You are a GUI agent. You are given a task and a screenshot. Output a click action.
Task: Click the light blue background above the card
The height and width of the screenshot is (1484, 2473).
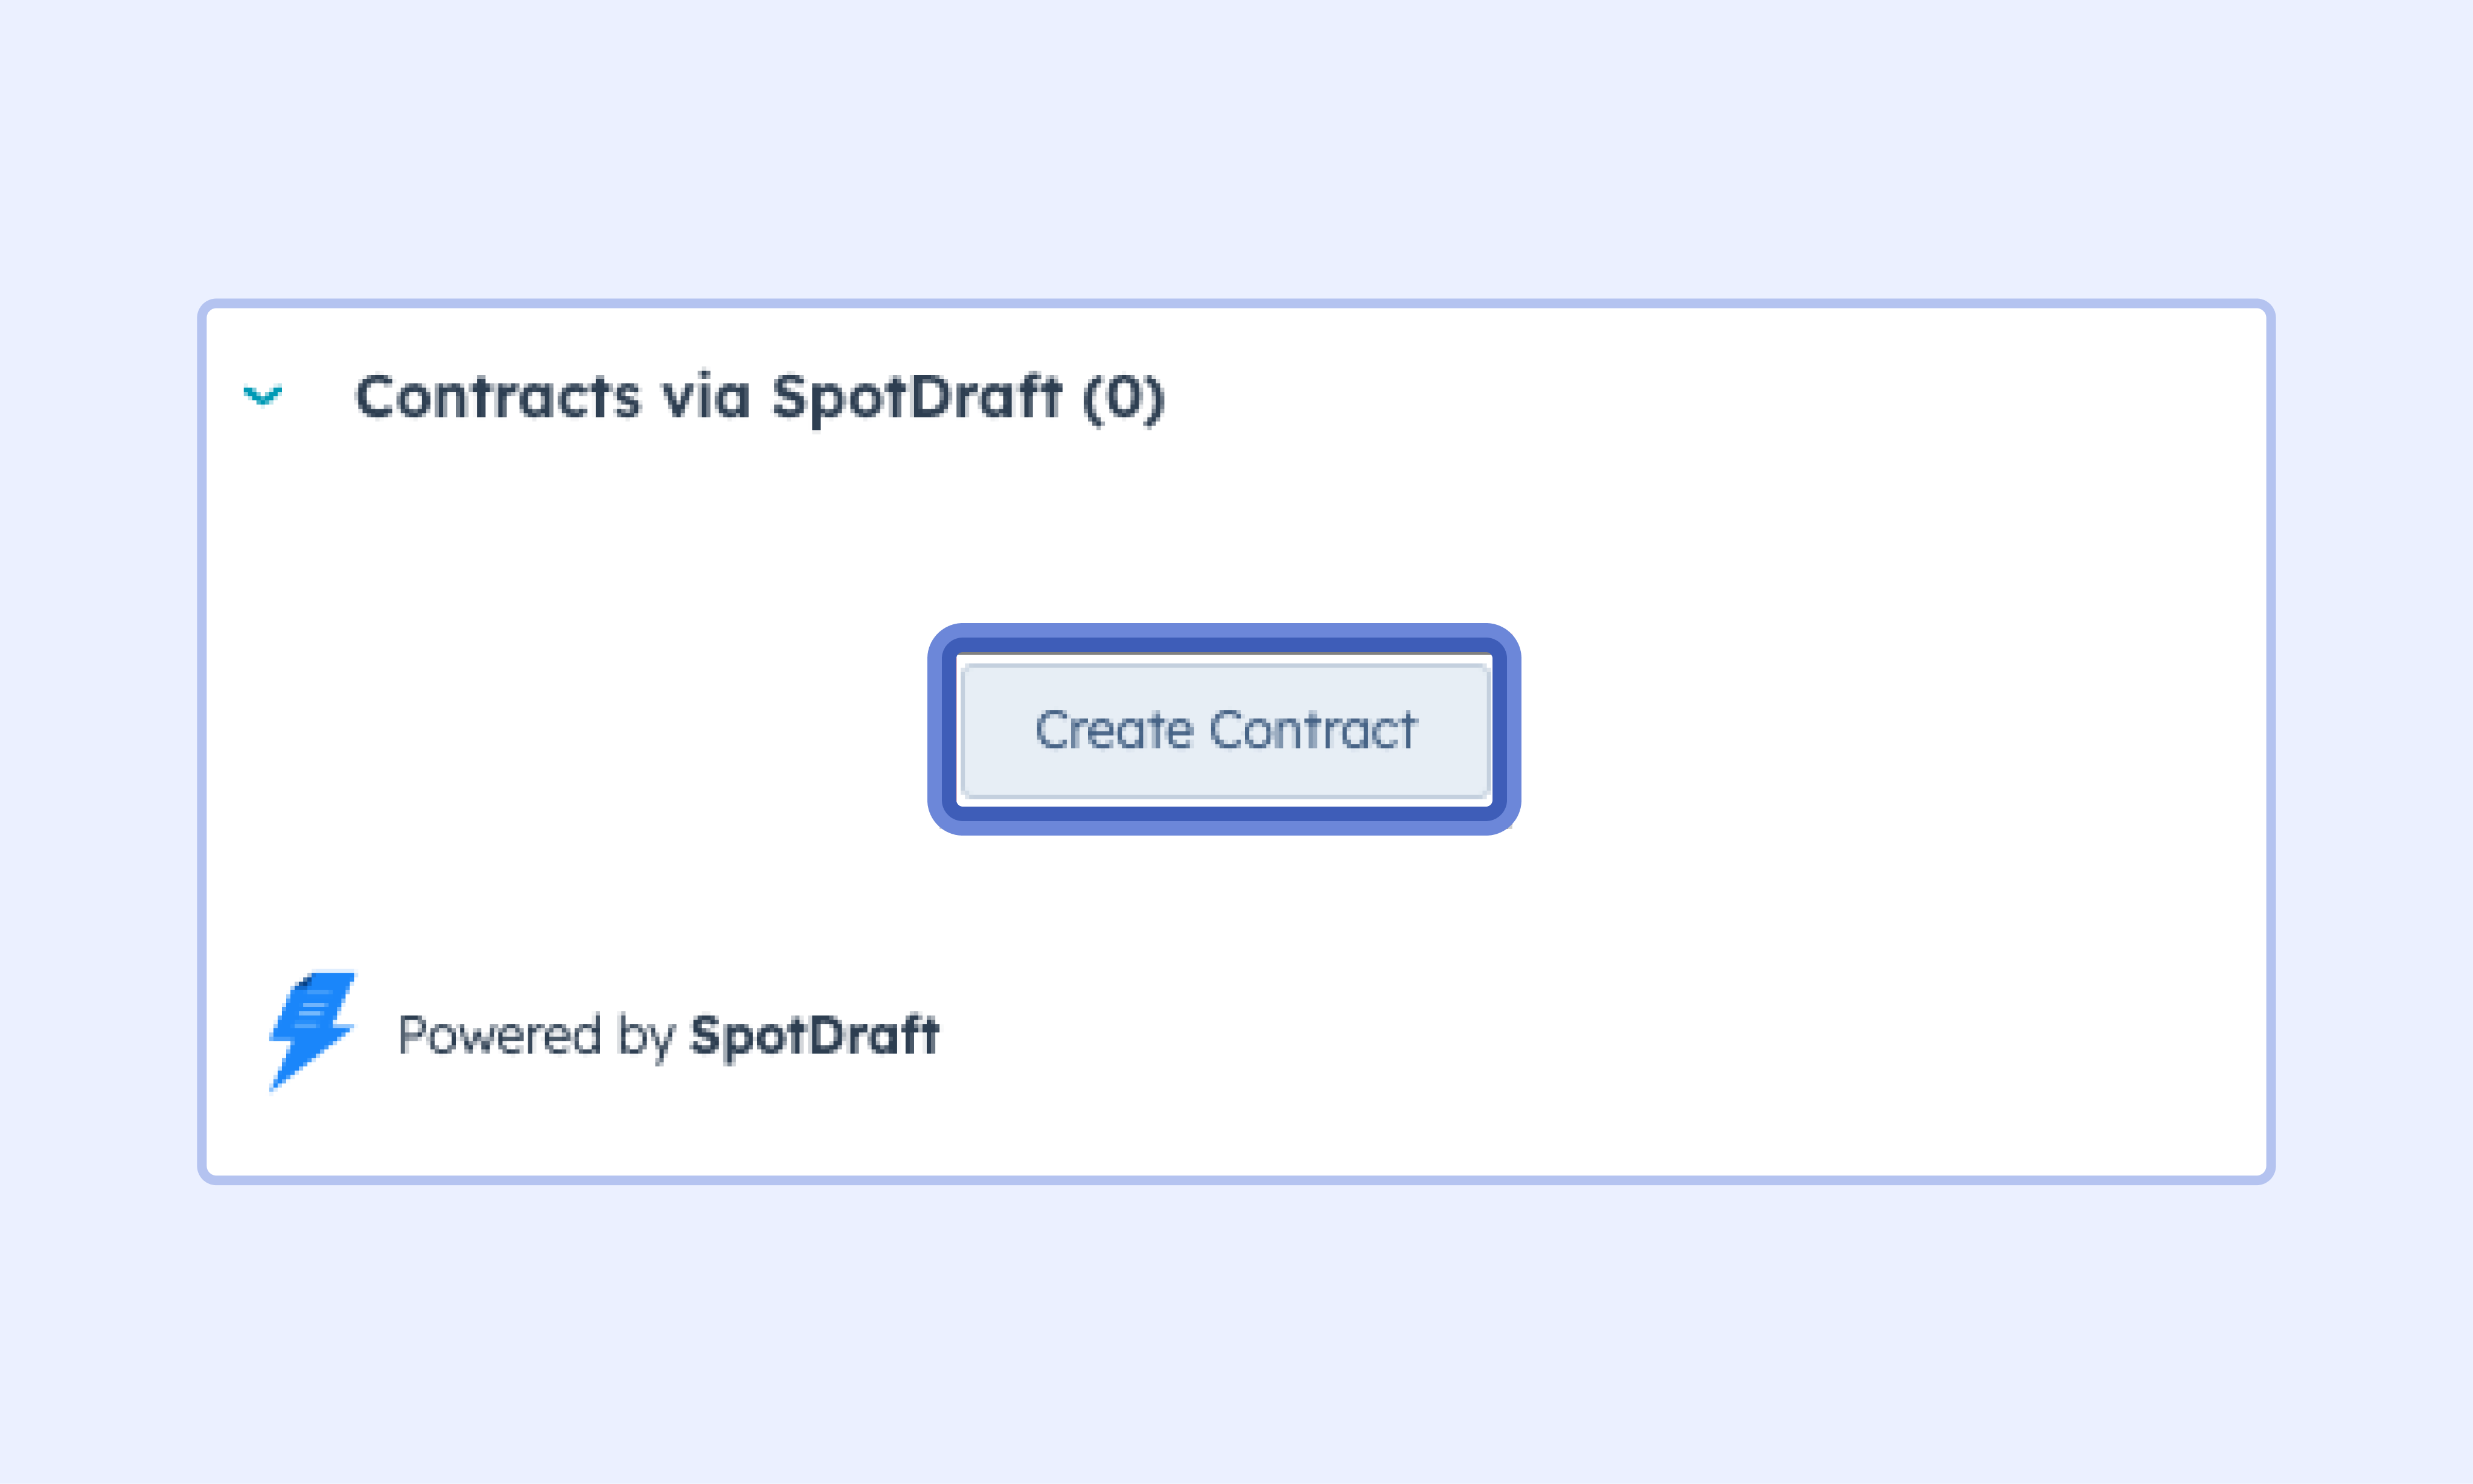coord(1236,150)
